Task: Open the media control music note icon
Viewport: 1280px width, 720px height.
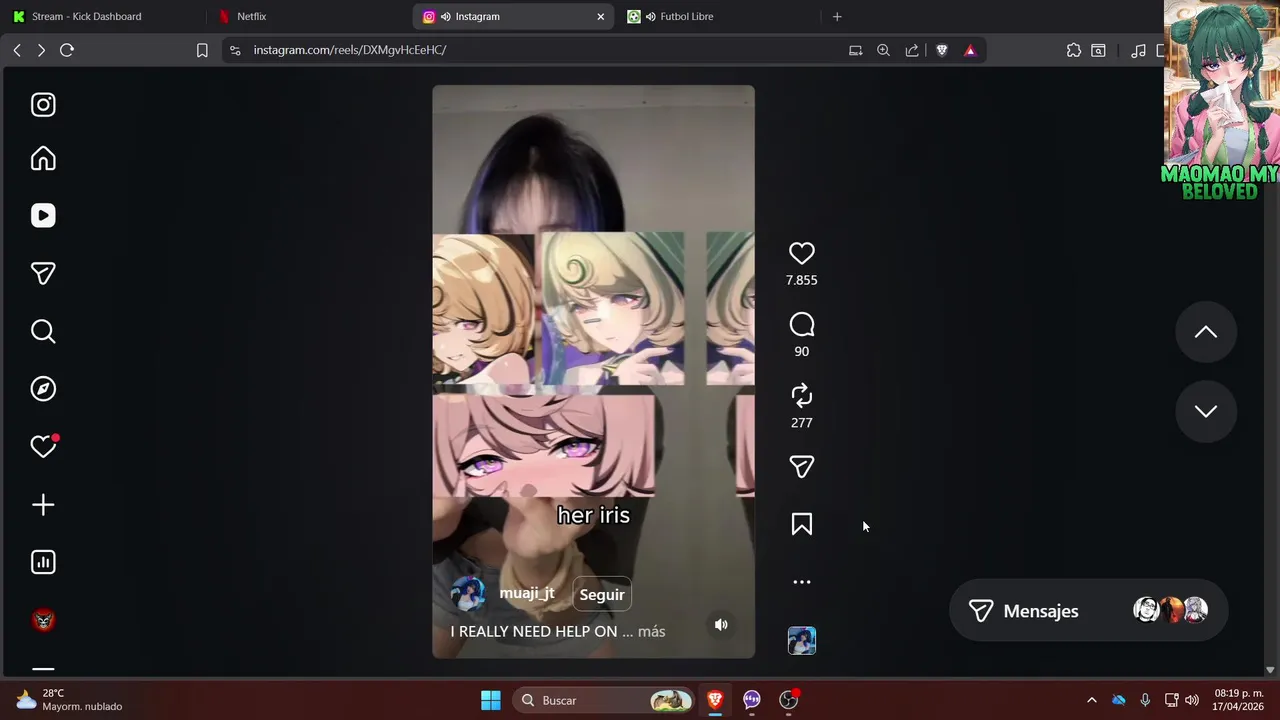Action: (1138, 50)
